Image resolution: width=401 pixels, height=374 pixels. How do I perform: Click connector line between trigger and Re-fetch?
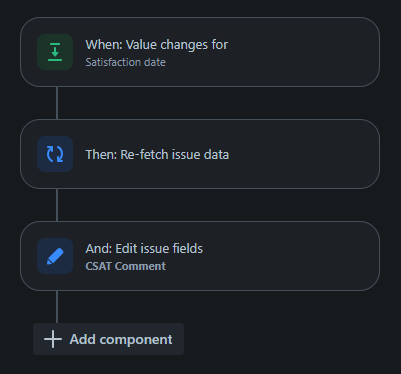point(57,103)
